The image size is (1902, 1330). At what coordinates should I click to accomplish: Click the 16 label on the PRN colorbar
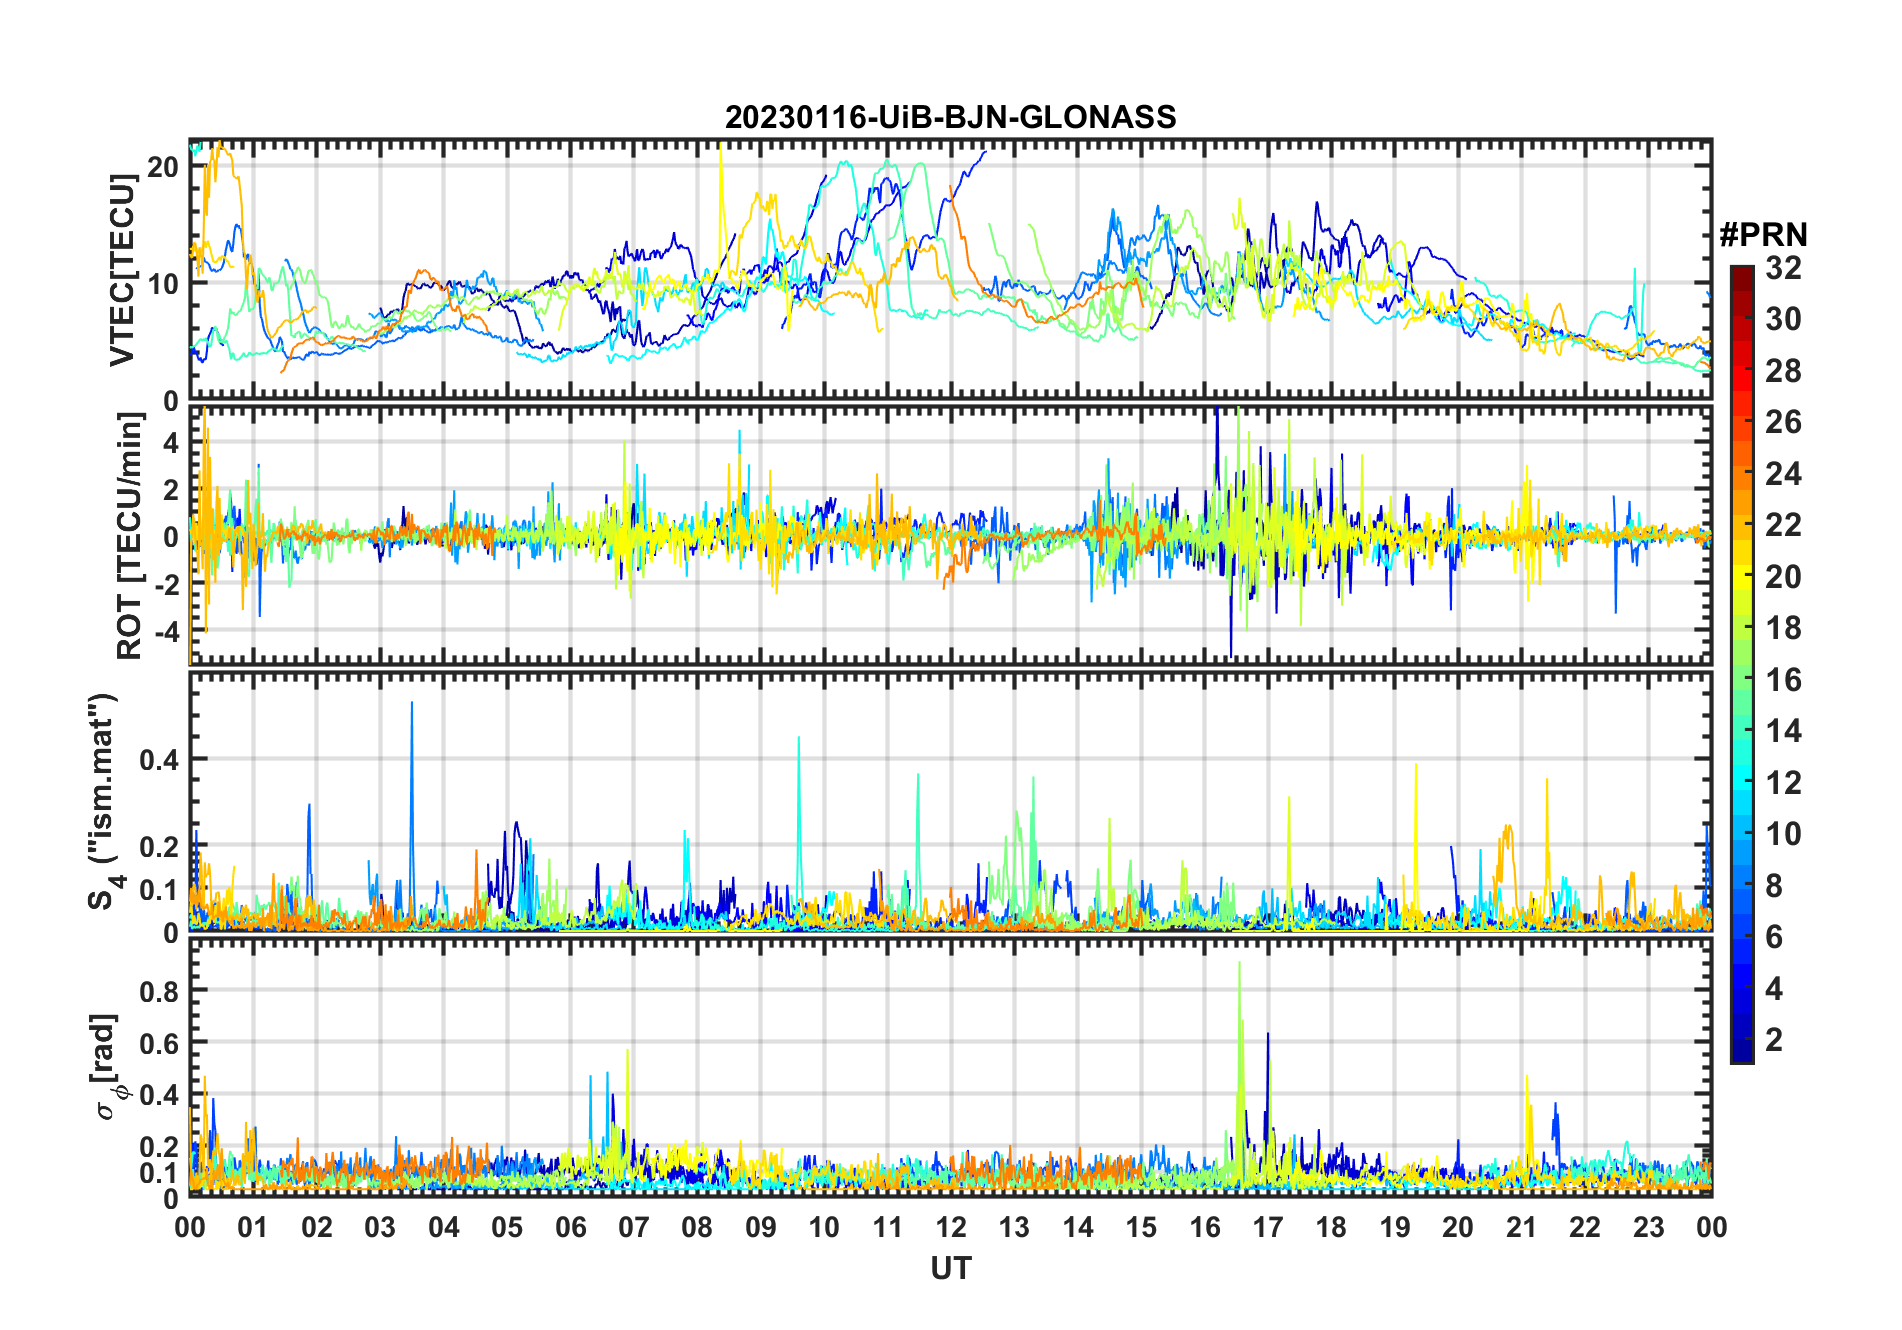click(1783, 680)
